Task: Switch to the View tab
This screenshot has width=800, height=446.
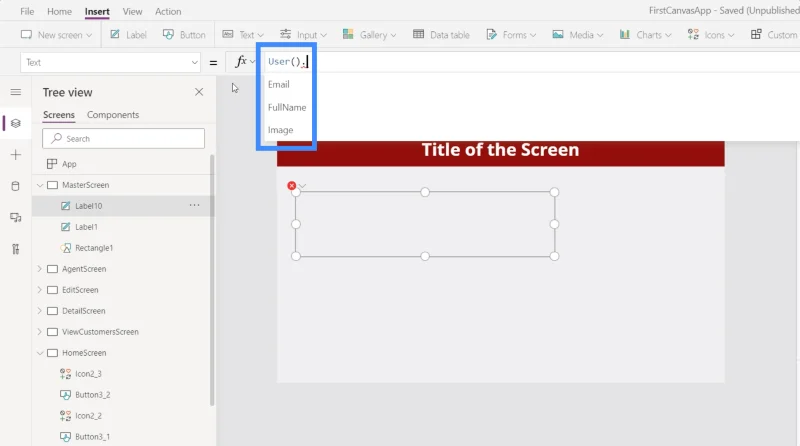Action: pos(132,11)
